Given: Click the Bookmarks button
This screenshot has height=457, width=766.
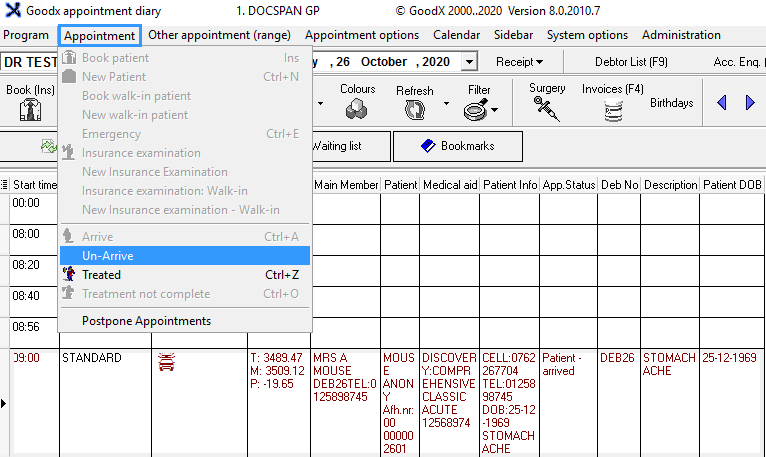Looking at the screenshot, I should (x=458, y=146).
